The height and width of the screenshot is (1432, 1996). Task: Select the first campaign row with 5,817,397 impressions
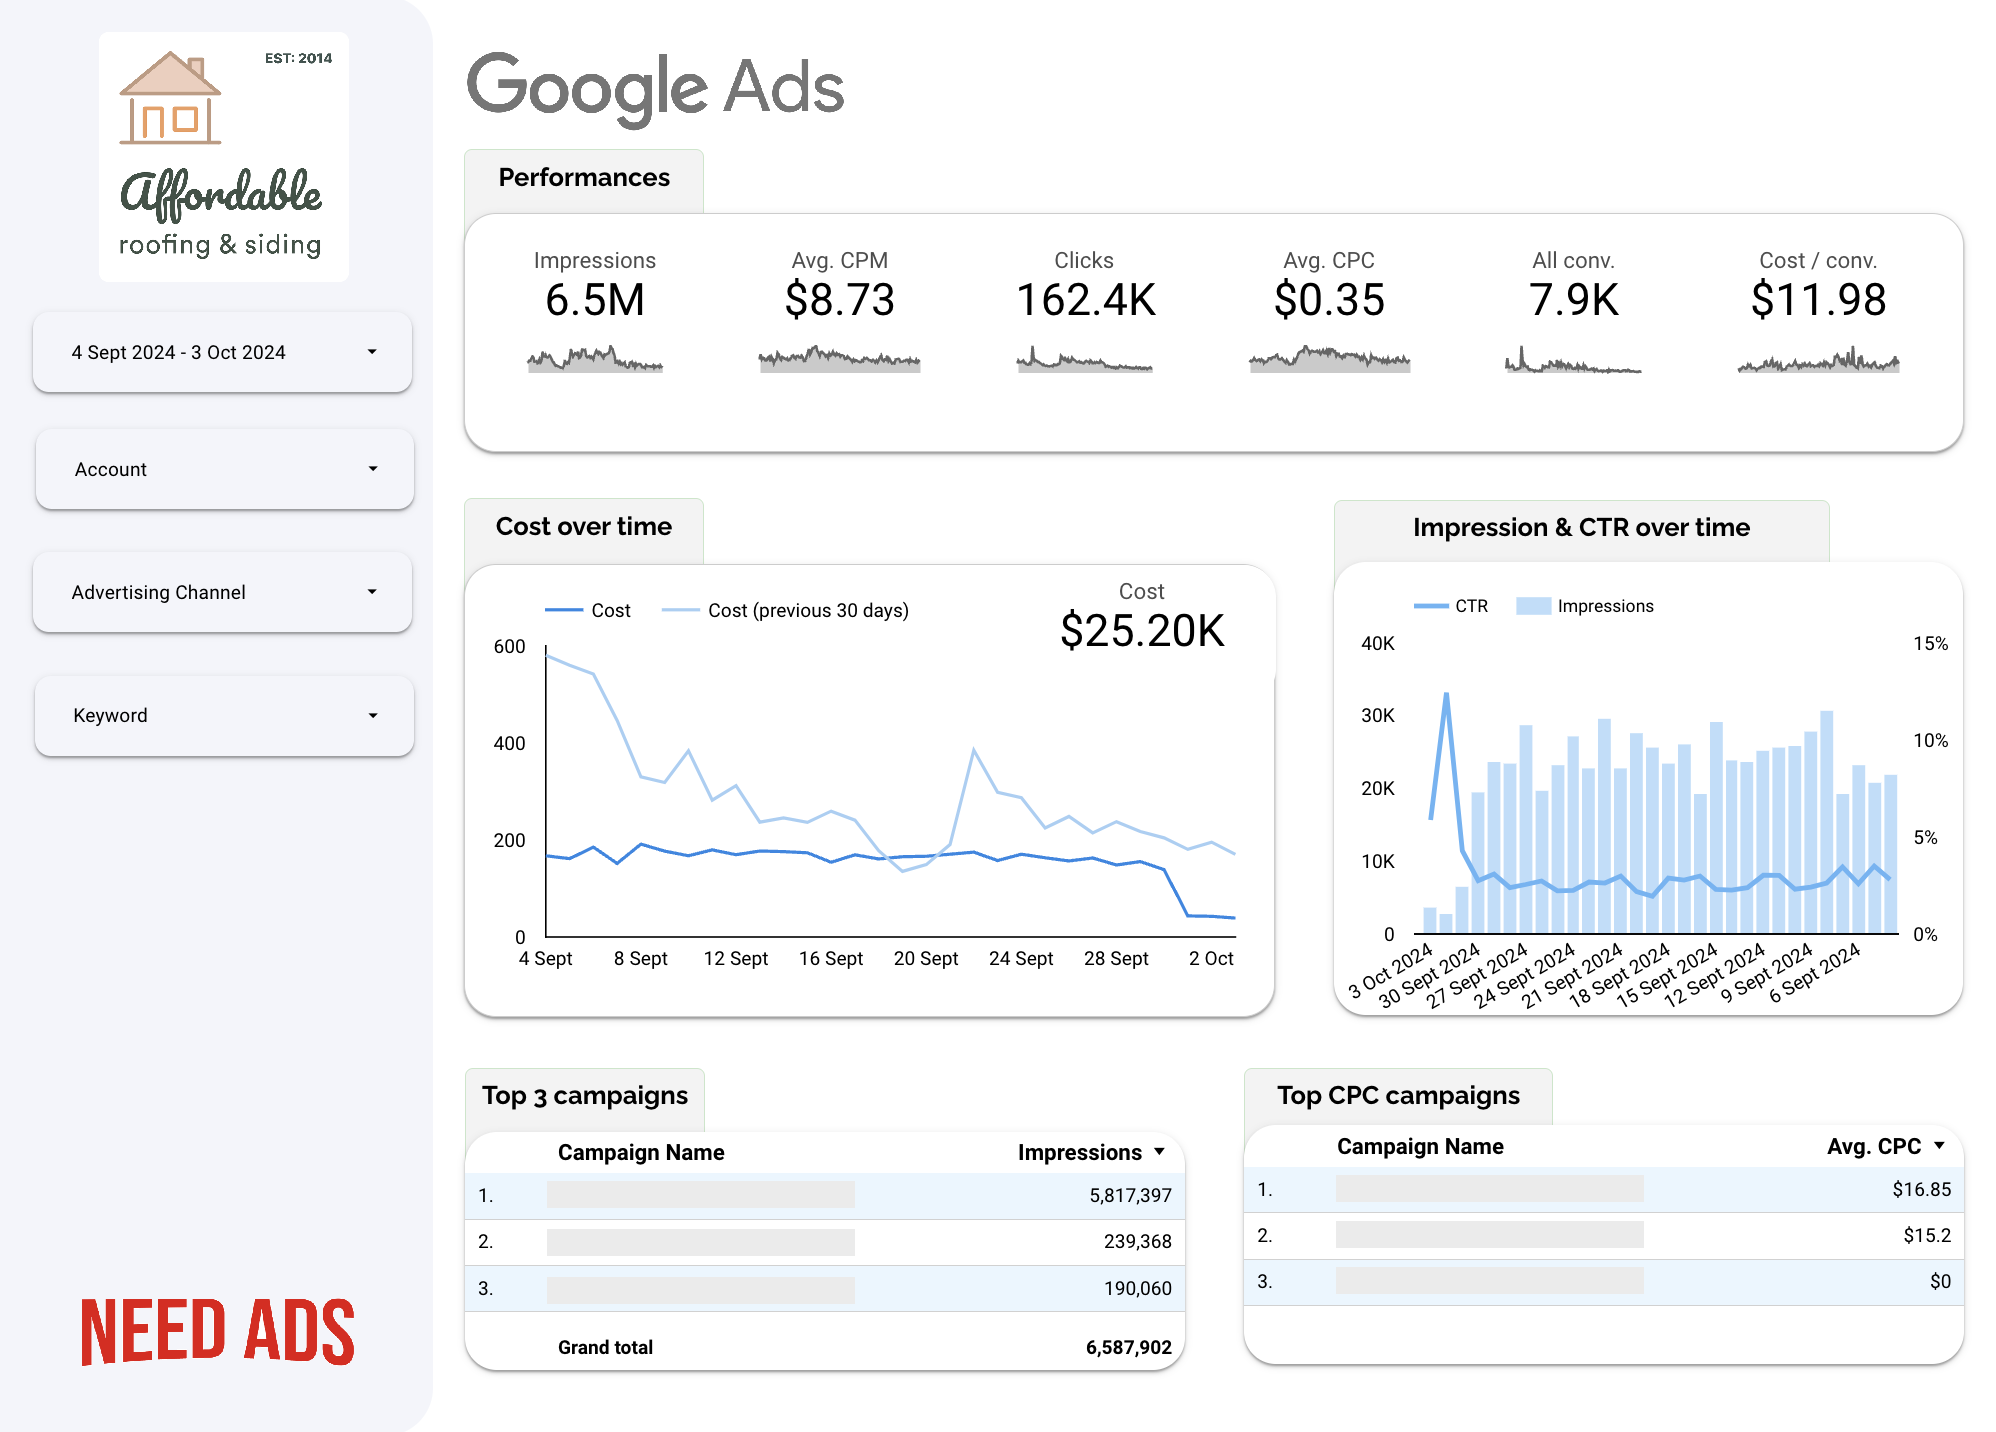pyautogui.click(x=825, y=1195)
